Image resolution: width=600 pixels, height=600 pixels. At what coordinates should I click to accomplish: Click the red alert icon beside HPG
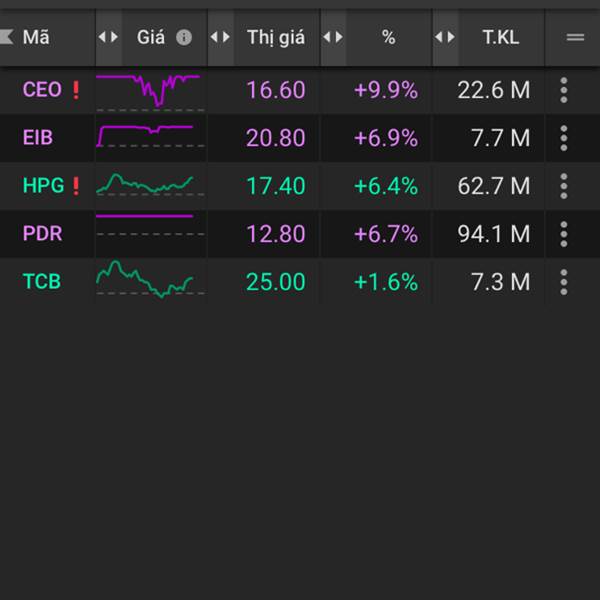click(76, 186)
